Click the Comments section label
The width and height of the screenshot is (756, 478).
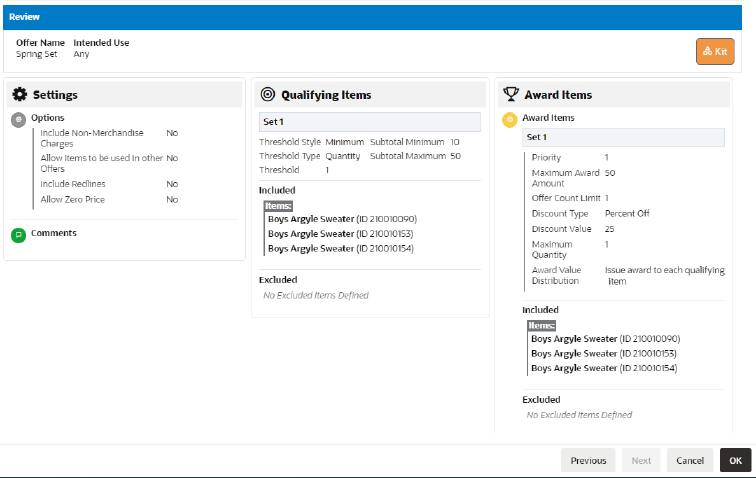tap(54, 233)
